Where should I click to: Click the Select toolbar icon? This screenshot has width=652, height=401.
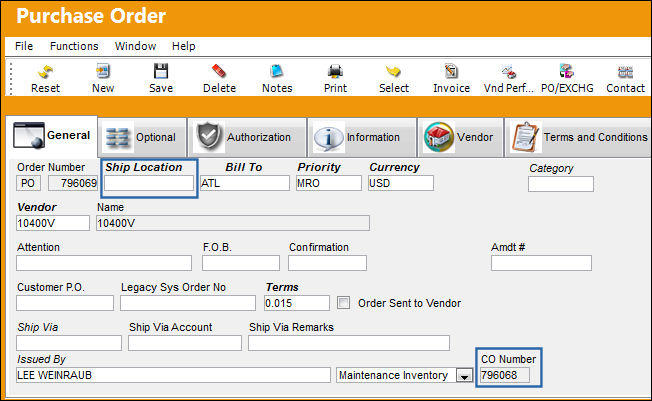394,79
